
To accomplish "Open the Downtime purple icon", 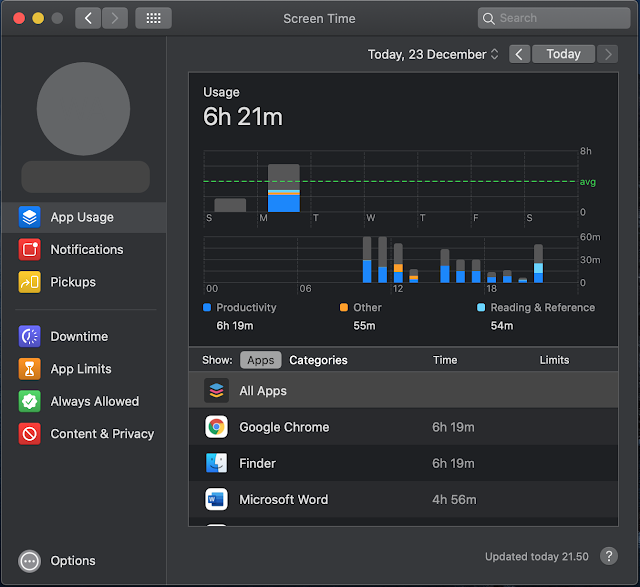I will [x=29, y=336].
